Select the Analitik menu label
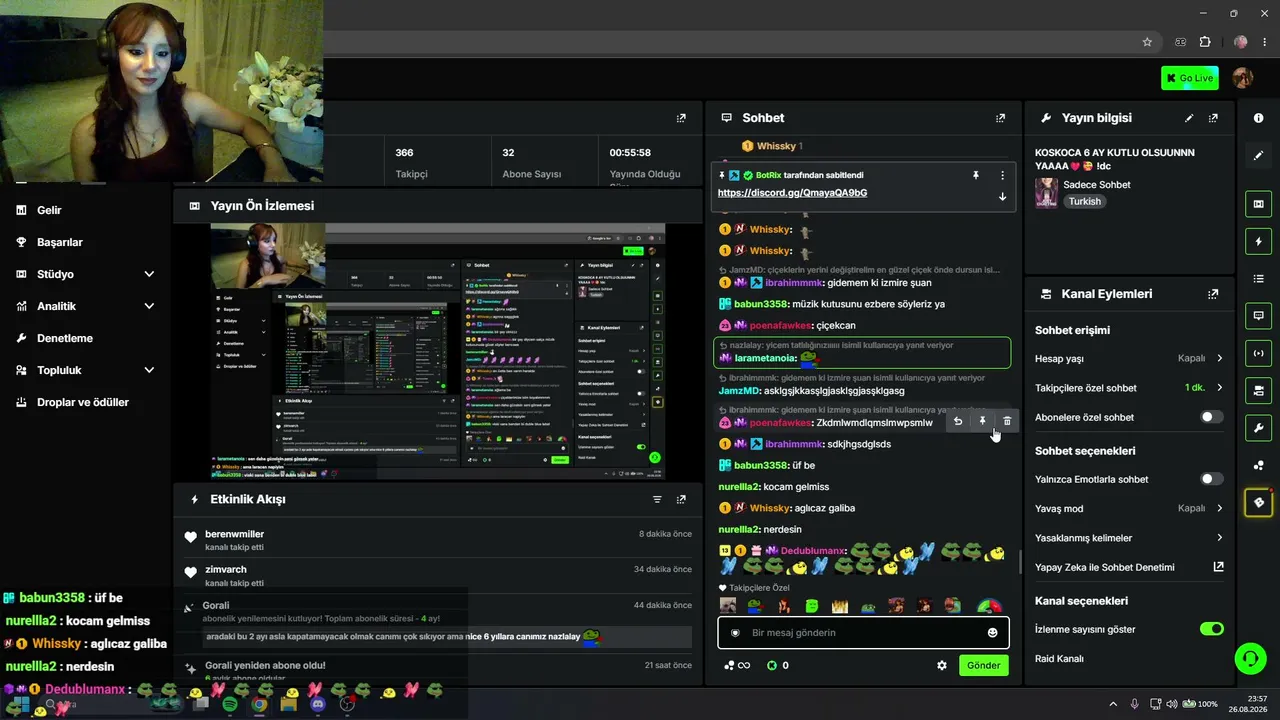This screenshot has width=1280, height=720. pyautogui.click(x=56, y=306)
